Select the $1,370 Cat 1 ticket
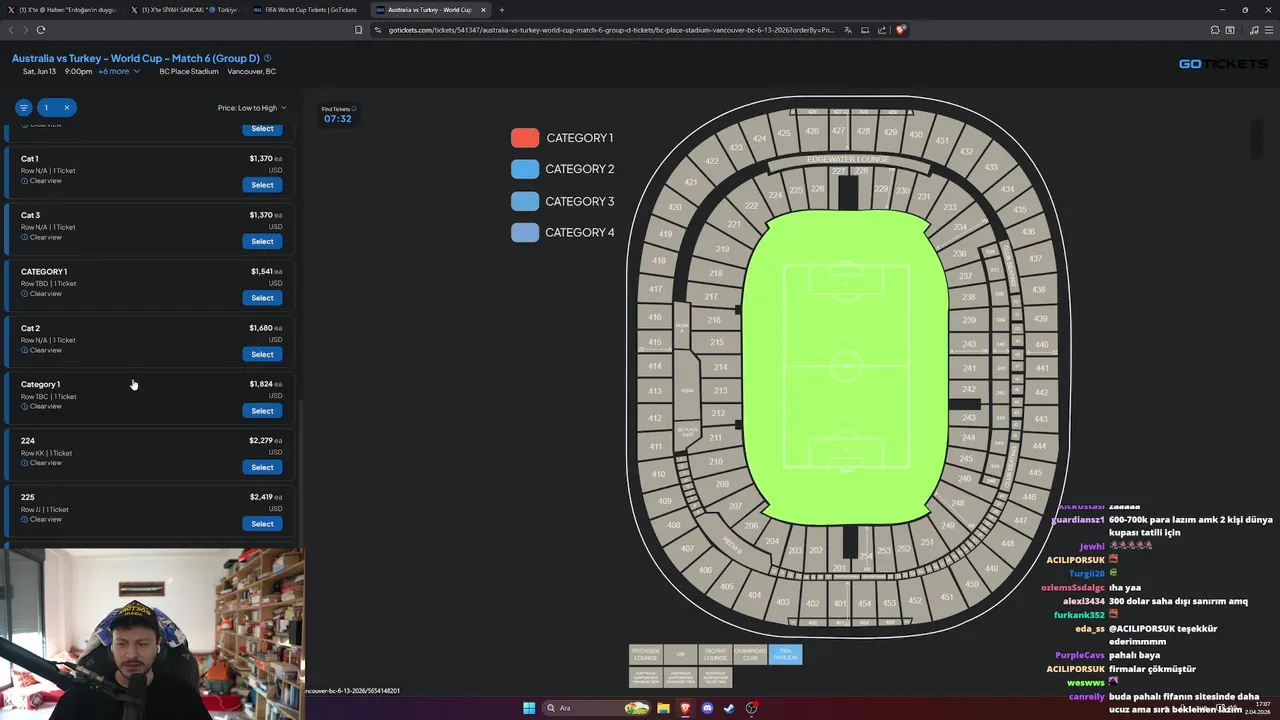This screenshot has width=1280, height=720. pos(262,185)
